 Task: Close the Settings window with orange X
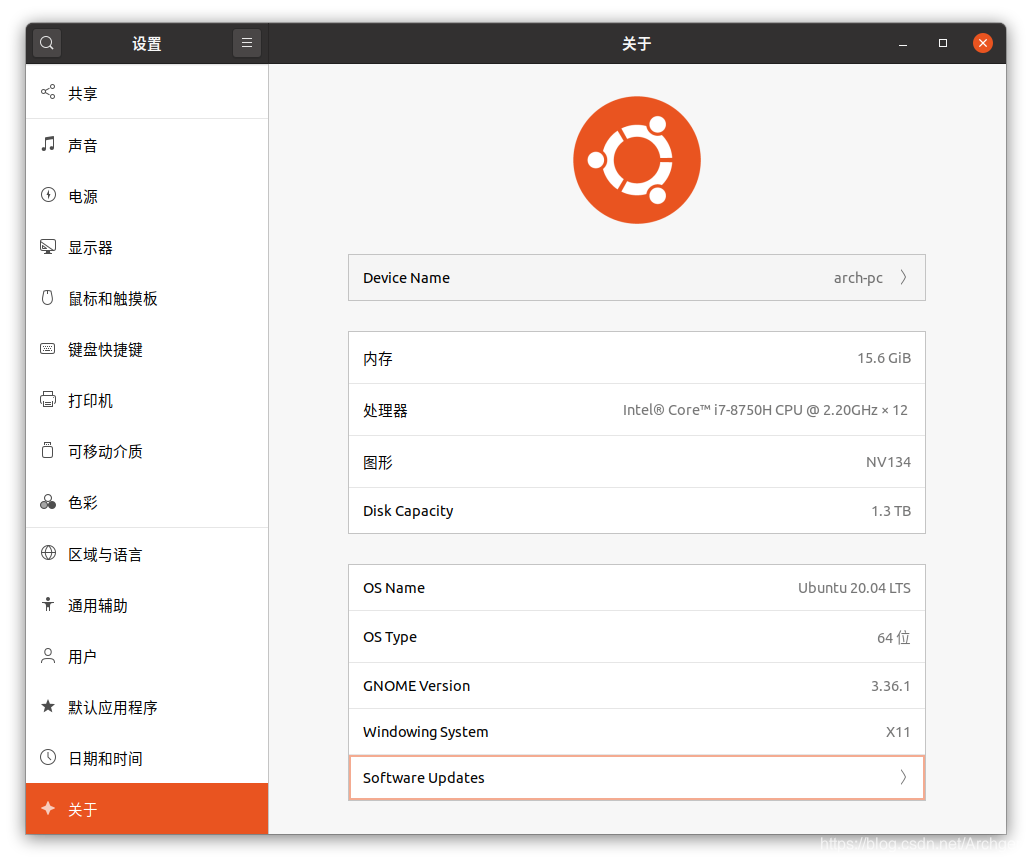(983, 43)
